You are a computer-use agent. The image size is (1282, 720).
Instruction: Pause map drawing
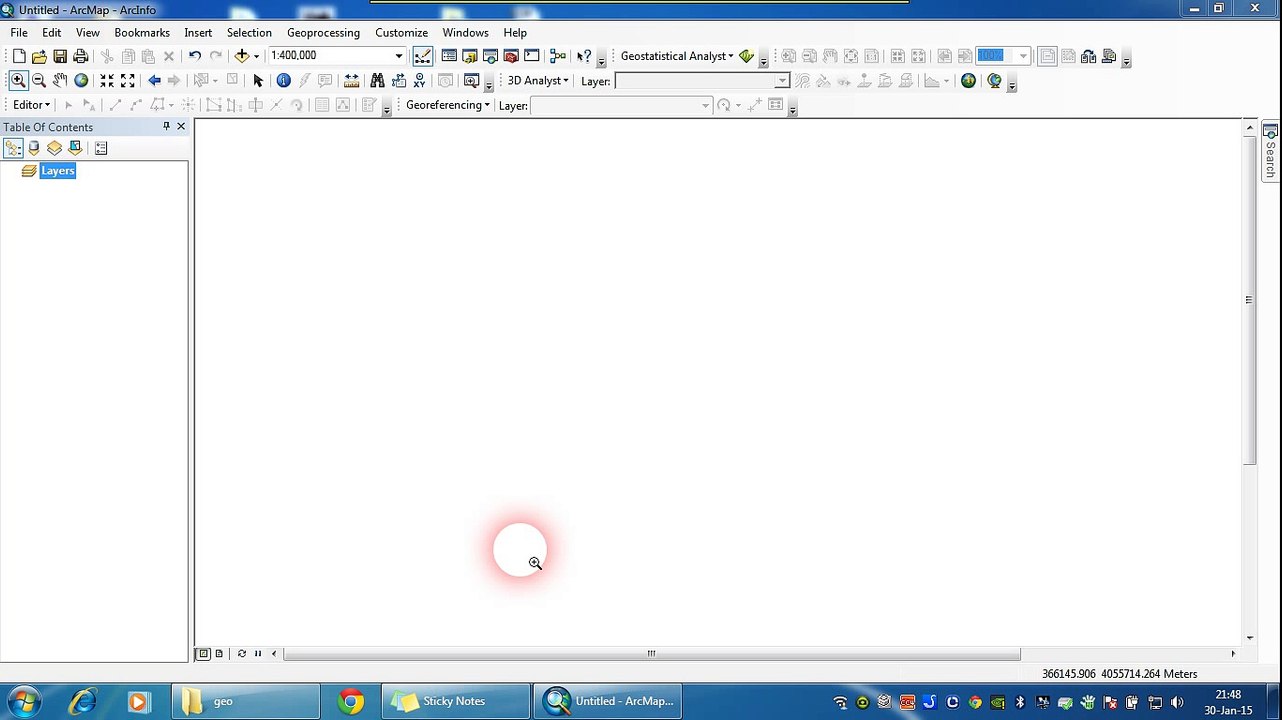point(258,654)
